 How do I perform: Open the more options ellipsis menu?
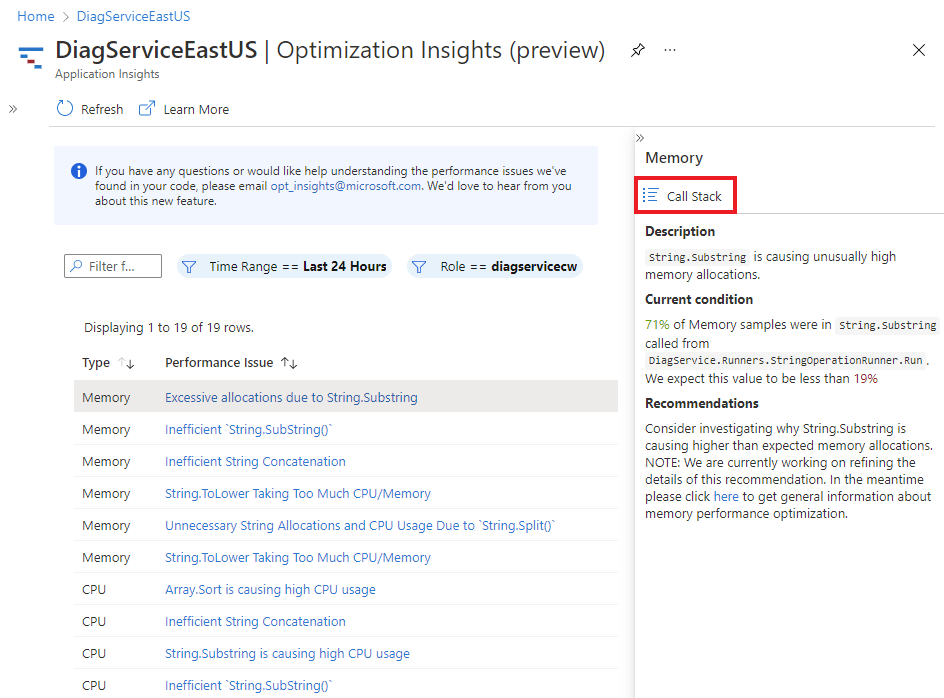tap(669, 50)
